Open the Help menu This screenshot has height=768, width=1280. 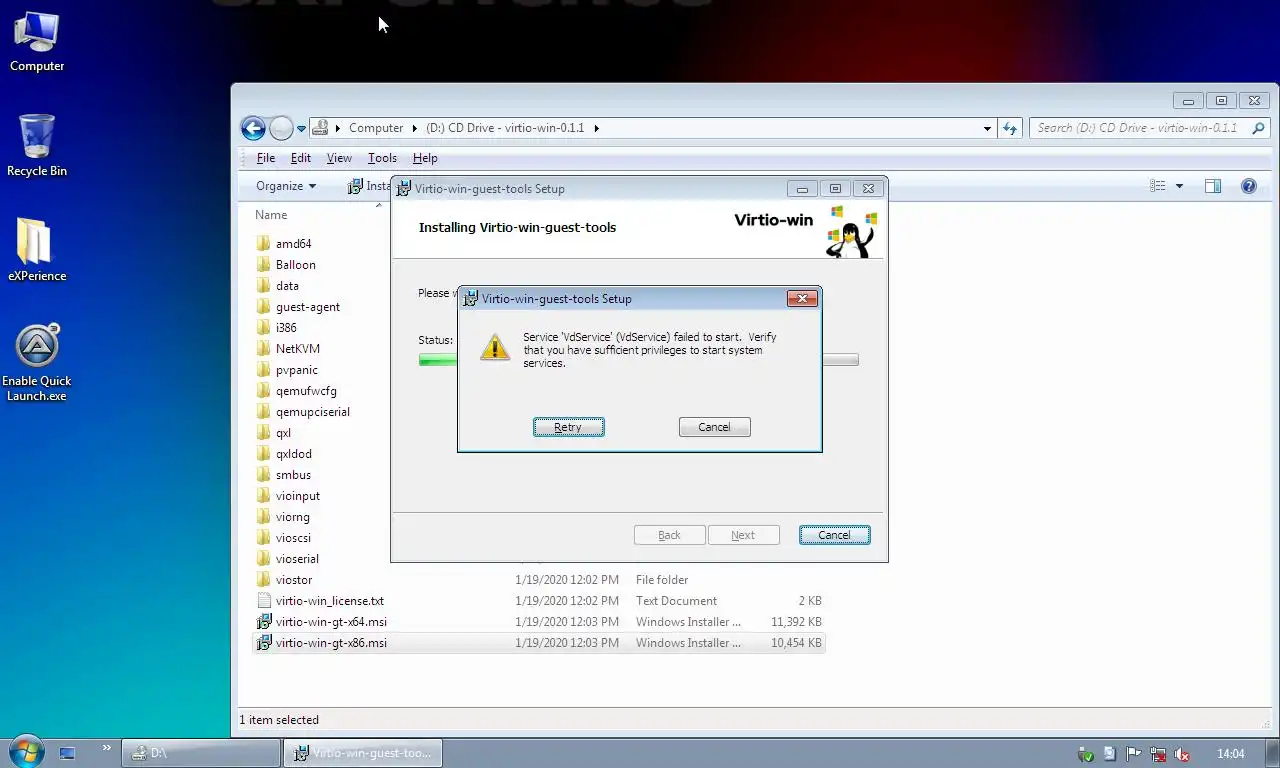tap(425, 158)
